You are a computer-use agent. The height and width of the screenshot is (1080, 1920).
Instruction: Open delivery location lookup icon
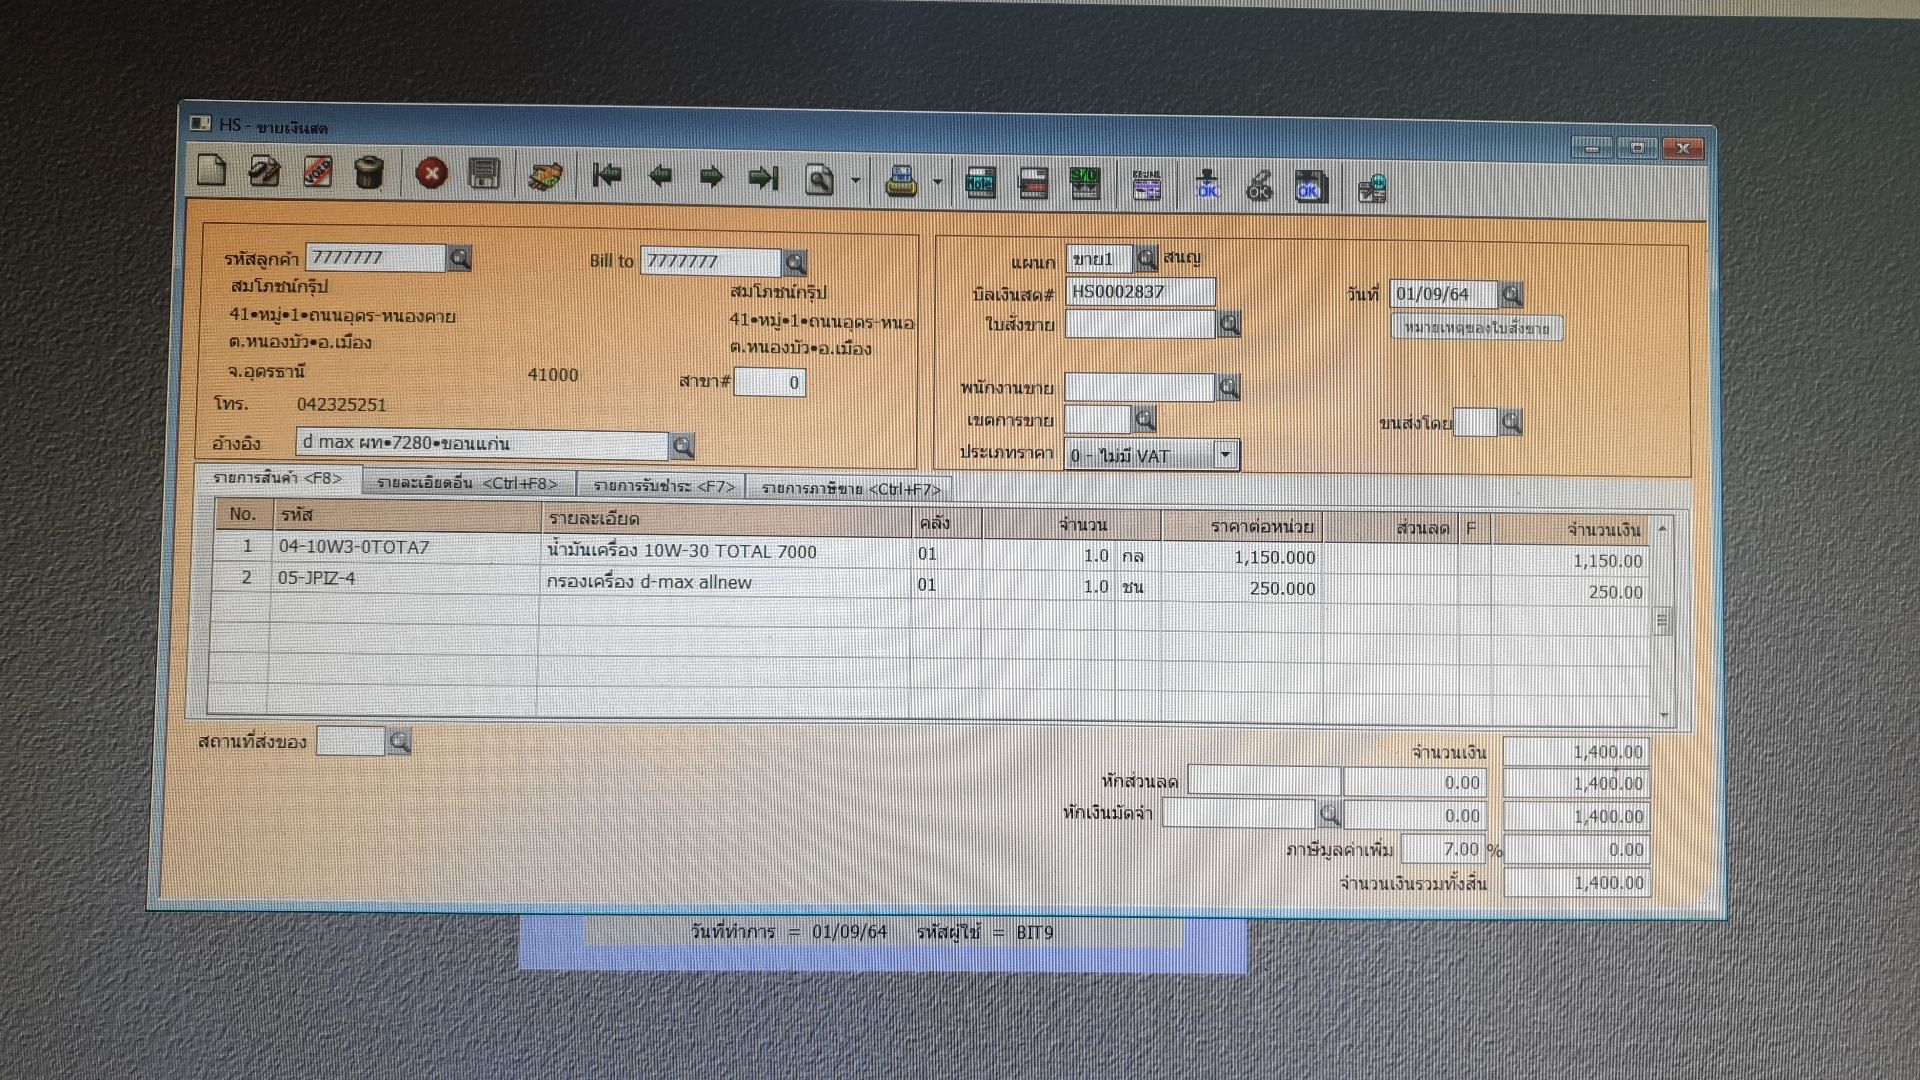click(399, 742)
